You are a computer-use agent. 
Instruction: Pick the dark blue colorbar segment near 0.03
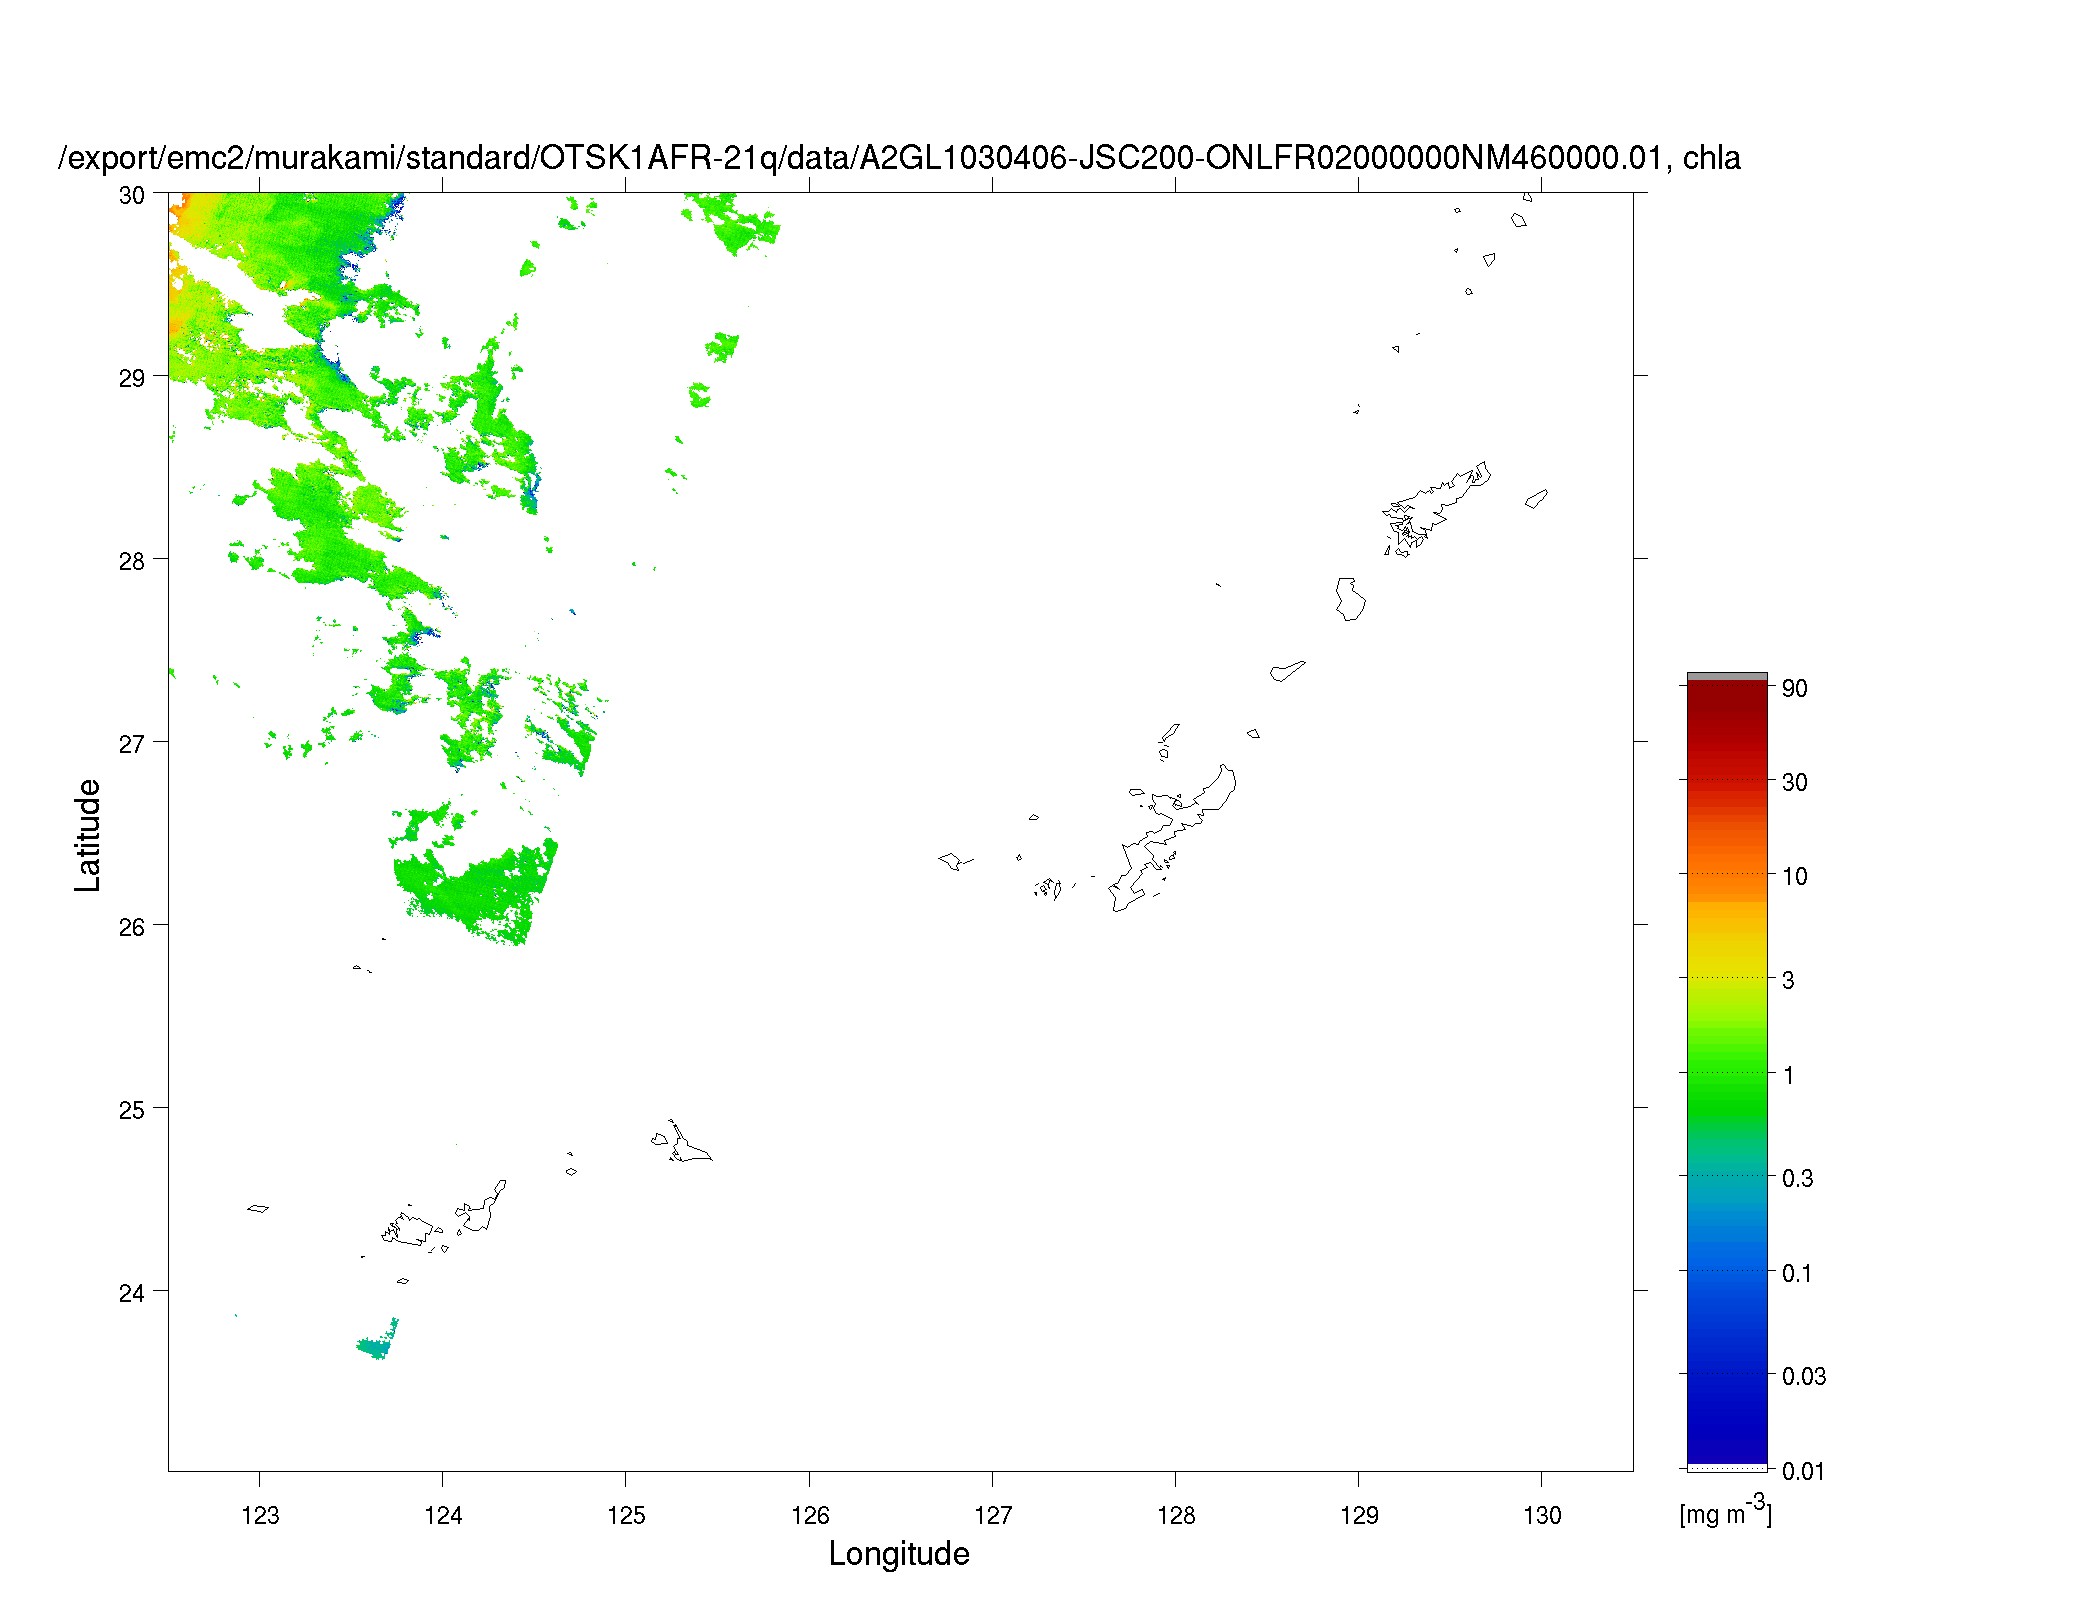coord(1727,1376)
